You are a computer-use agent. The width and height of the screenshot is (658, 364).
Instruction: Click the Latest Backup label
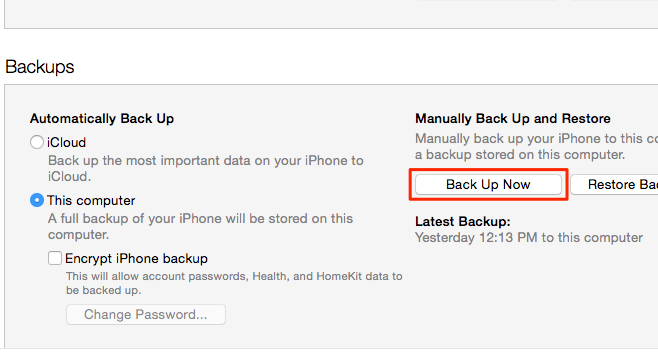463,222
